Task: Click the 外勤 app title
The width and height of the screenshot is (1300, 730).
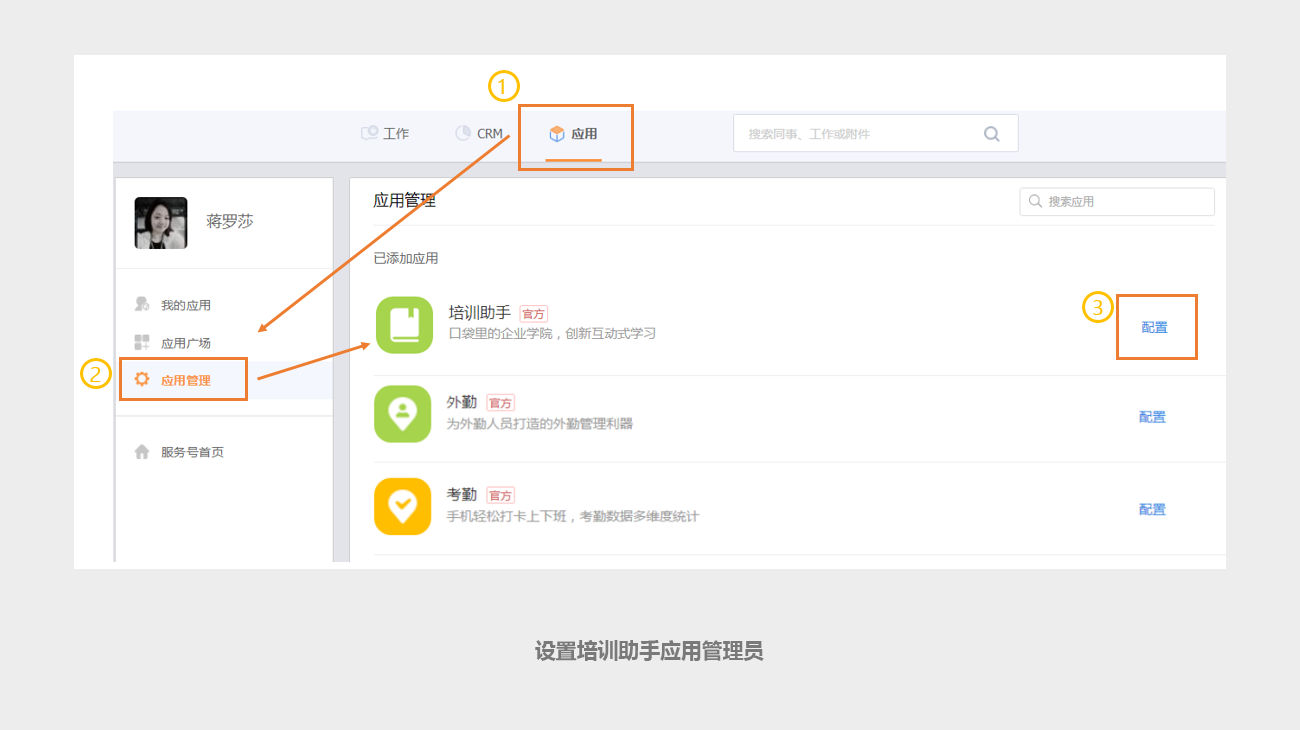Action: click(461, 402)
